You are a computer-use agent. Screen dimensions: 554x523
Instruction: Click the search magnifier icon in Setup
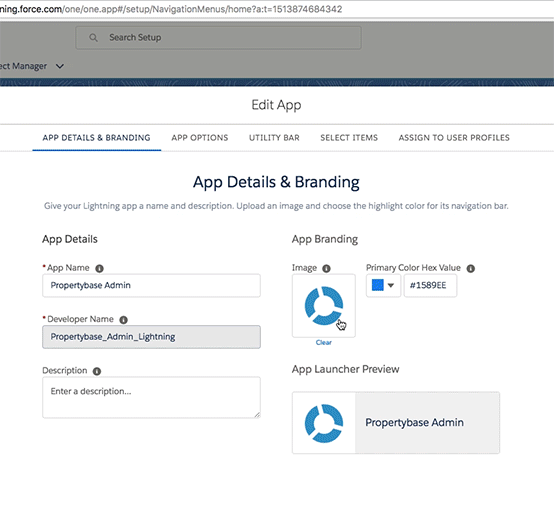(93, 37)
